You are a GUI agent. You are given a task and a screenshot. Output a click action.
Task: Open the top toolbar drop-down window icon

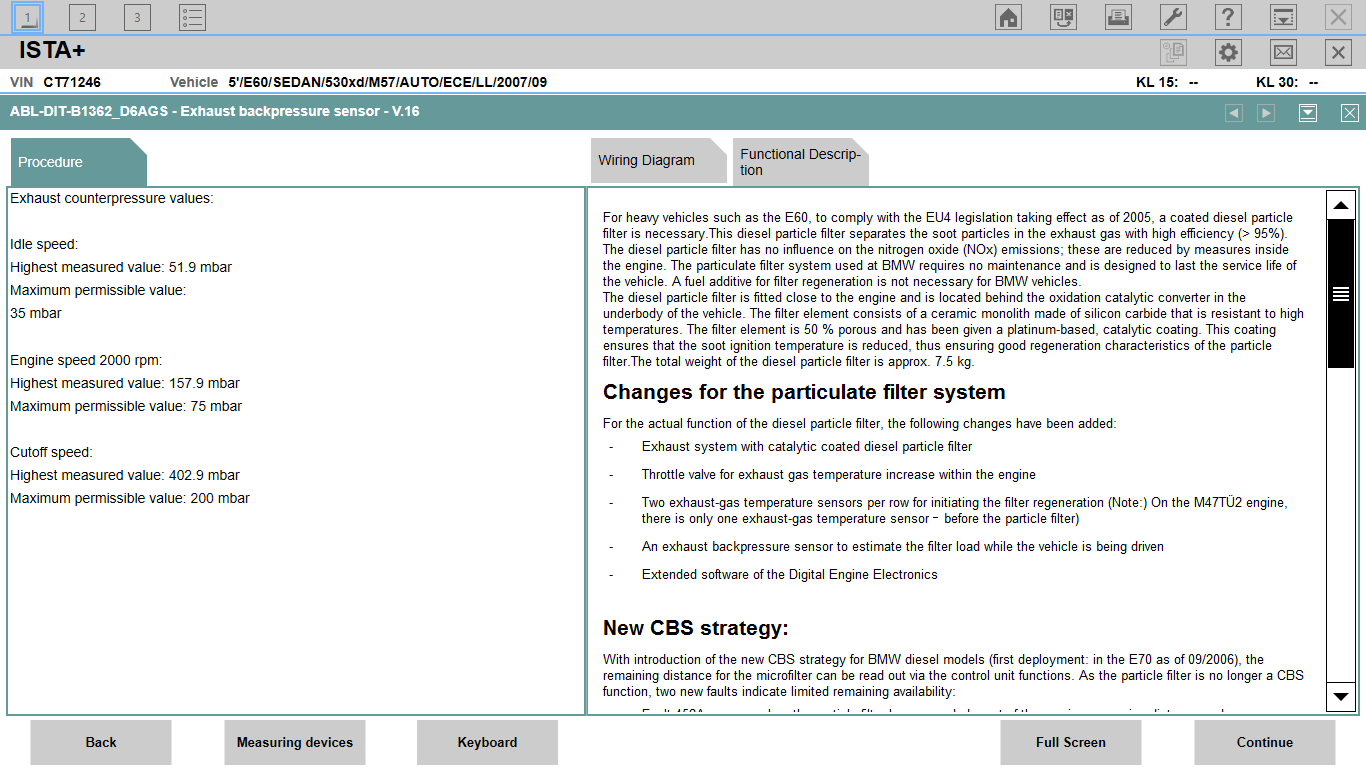pos(1283,17)
